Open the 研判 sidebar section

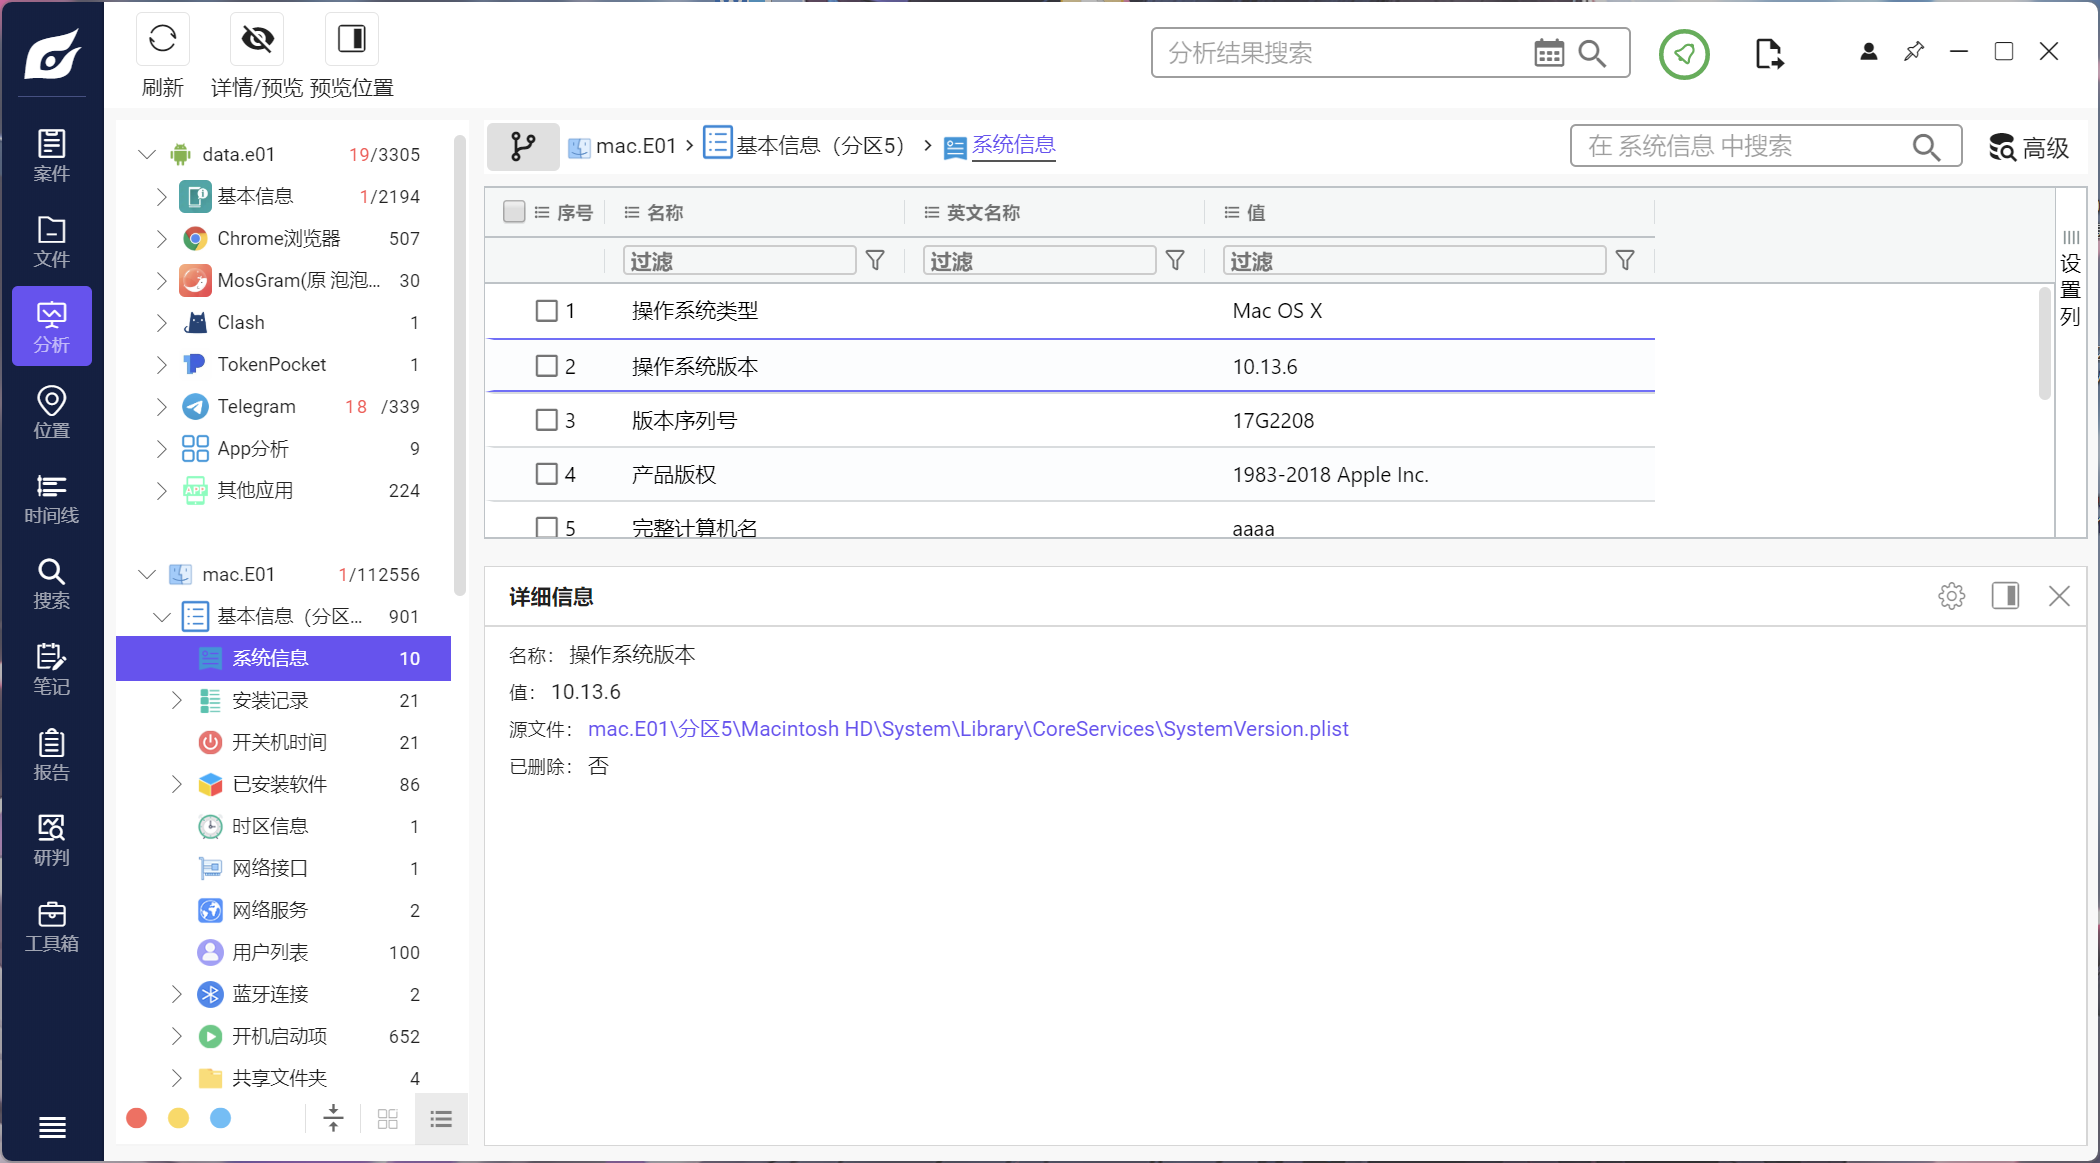[52, 840]
